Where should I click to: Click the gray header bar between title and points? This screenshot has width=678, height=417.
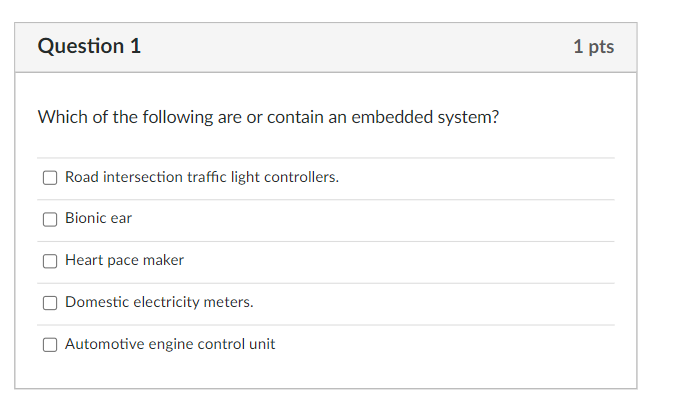click(357, 47)
